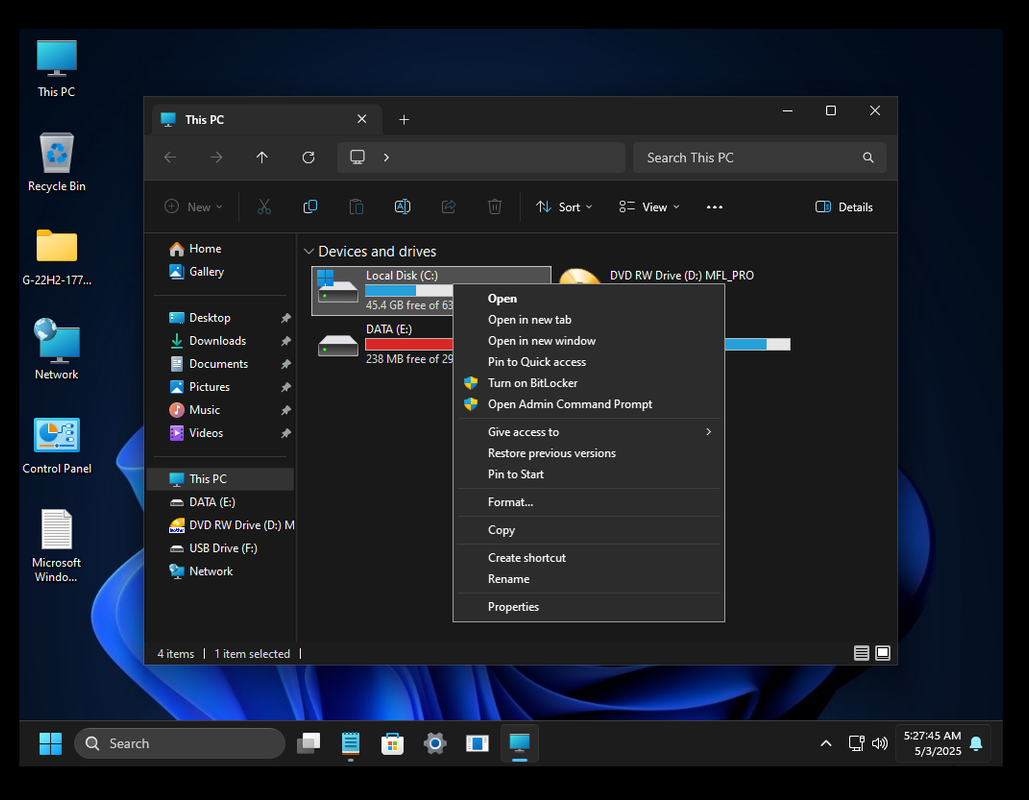Choose Open in new tab
1029x800 pixels.
589,320
